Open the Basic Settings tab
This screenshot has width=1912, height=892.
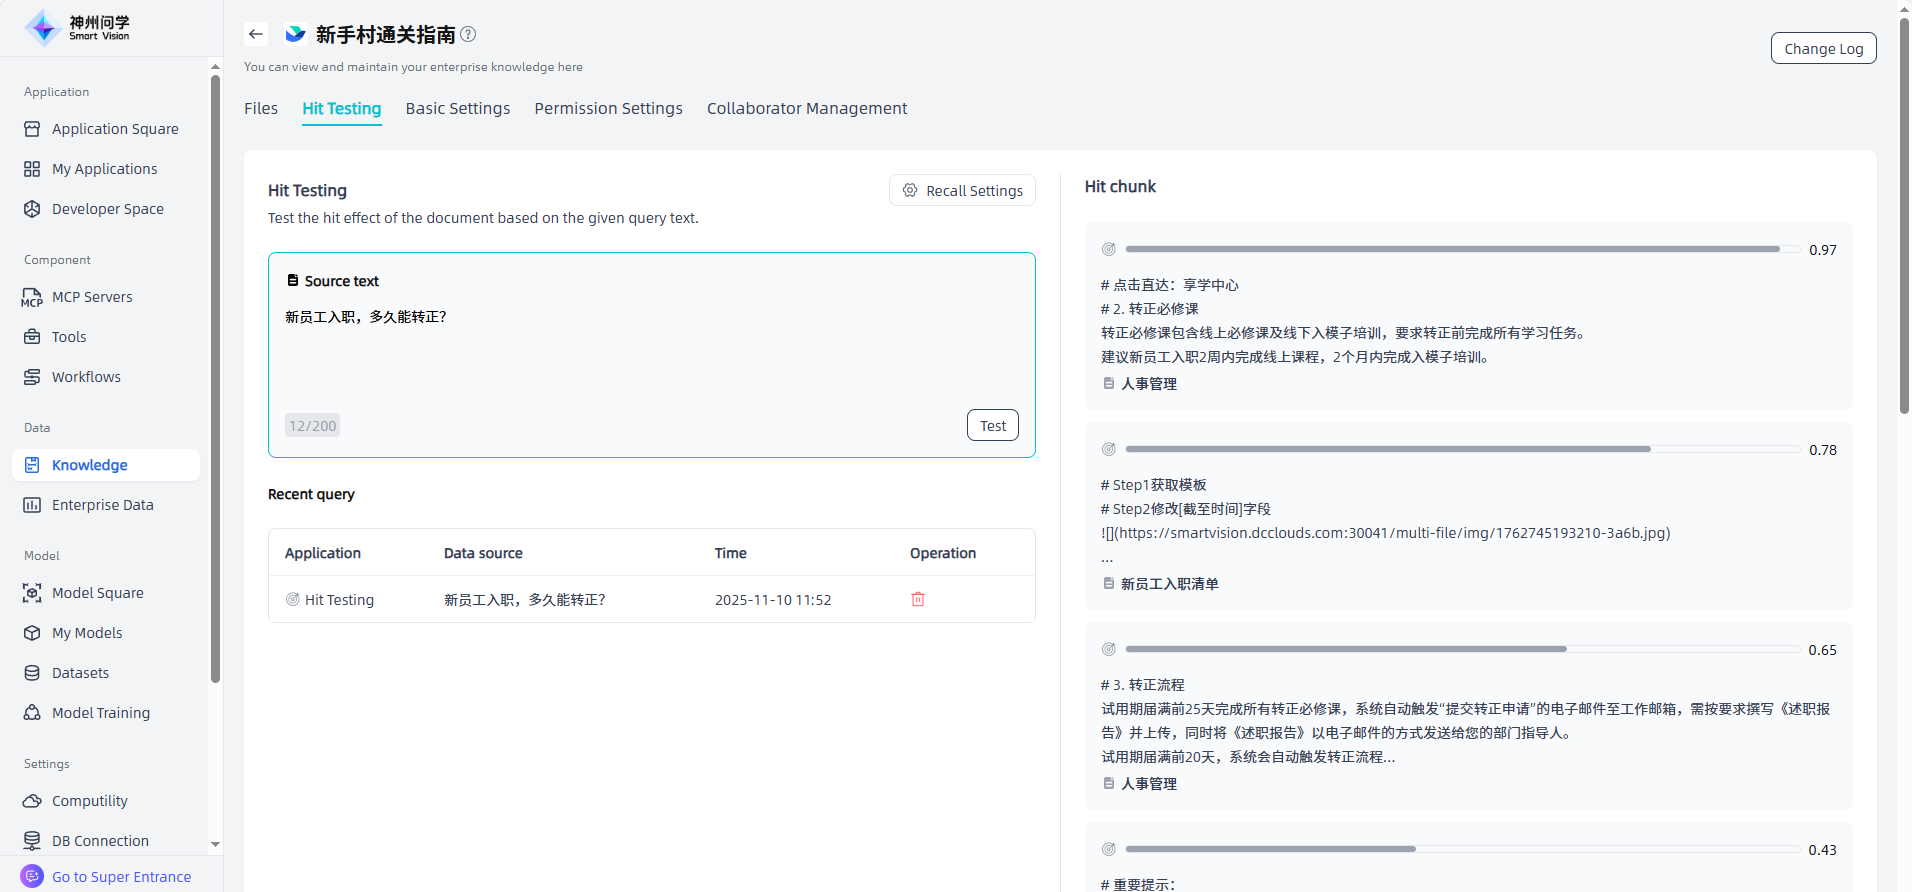[x=457, y=108]
